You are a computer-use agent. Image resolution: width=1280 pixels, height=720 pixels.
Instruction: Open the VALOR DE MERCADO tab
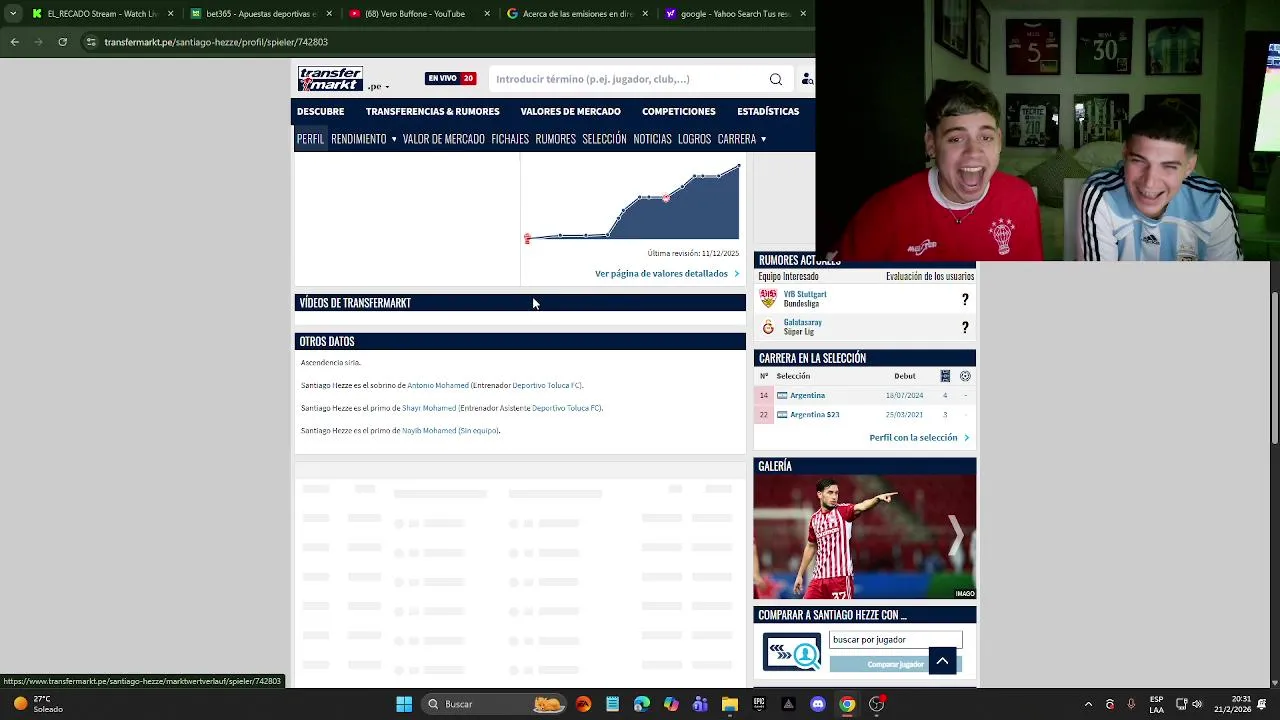tap(444, 139)
